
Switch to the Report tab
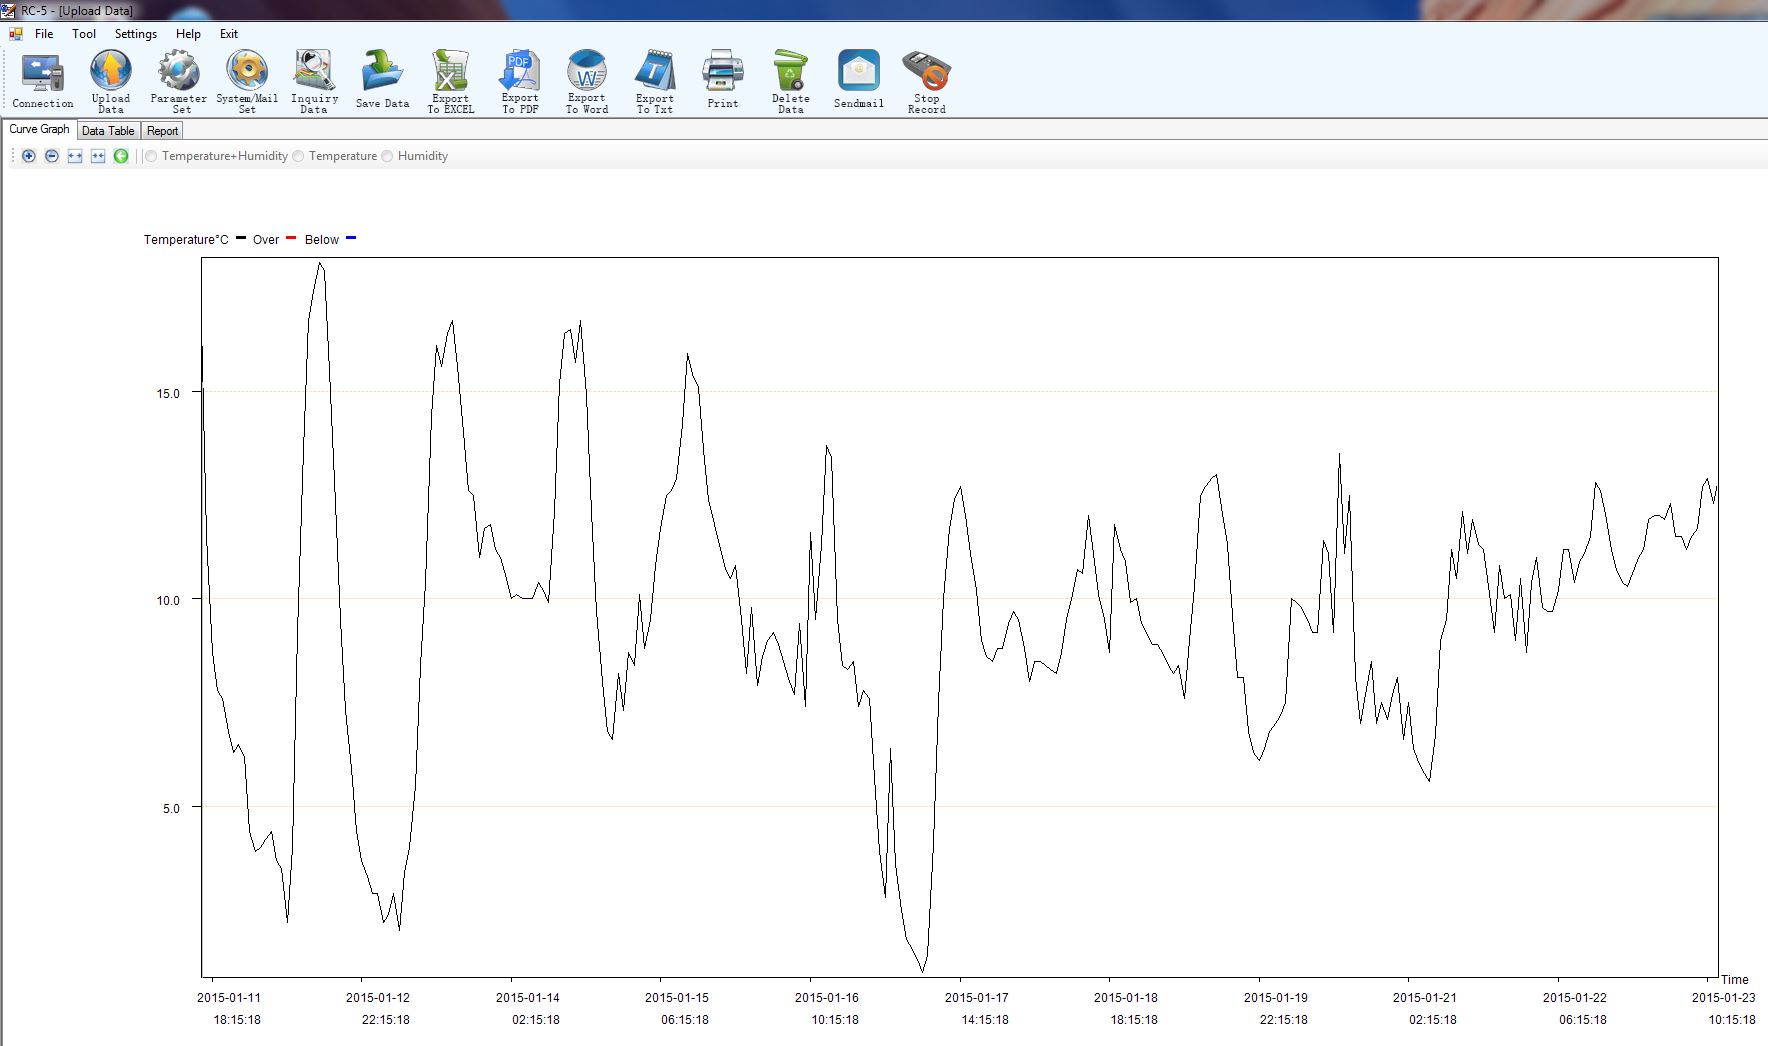coord(162,131)
